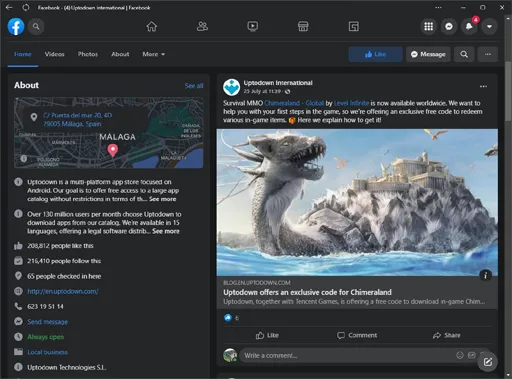Open the notifications bell
The height and width of the screenshot is (379, 512).
[469, 26]
